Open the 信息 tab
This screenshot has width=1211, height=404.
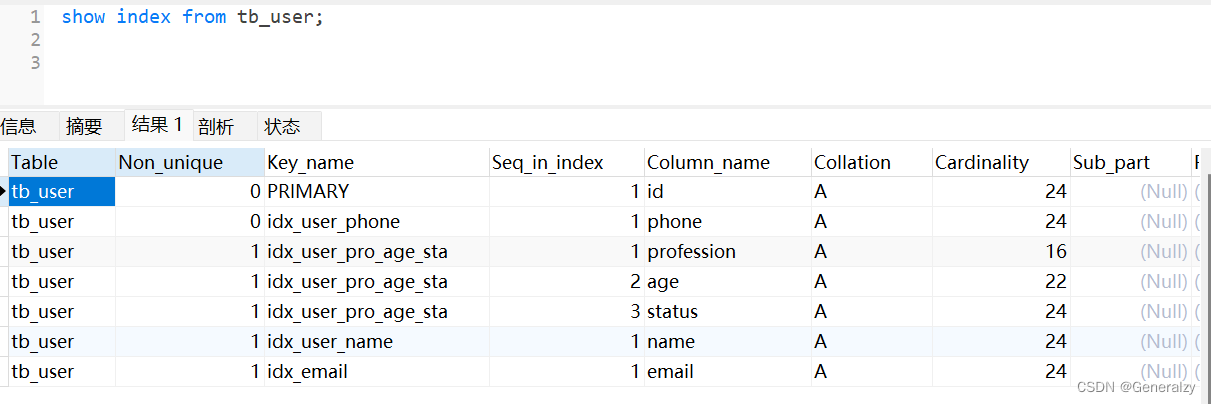click(x=19, y=126)
